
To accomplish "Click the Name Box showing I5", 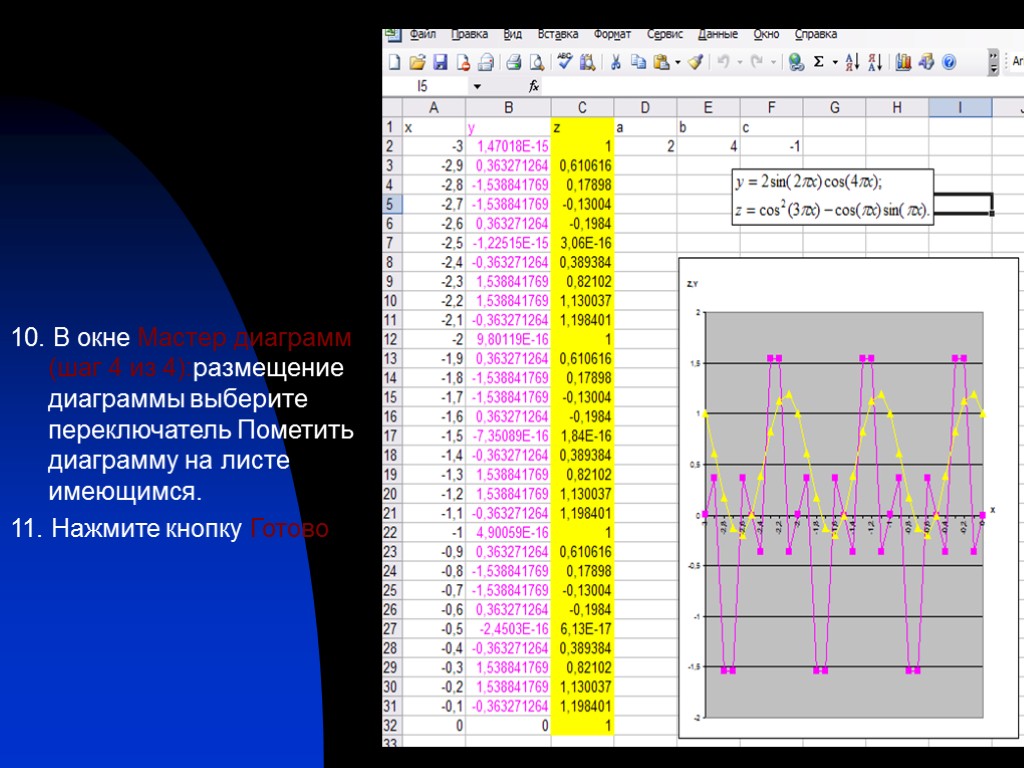I will click(424, 87).
